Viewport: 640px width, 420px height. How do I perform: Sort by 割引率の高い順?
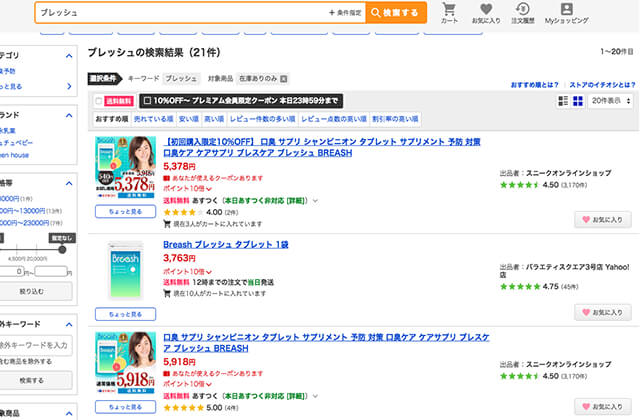click(x=395, y=119)
